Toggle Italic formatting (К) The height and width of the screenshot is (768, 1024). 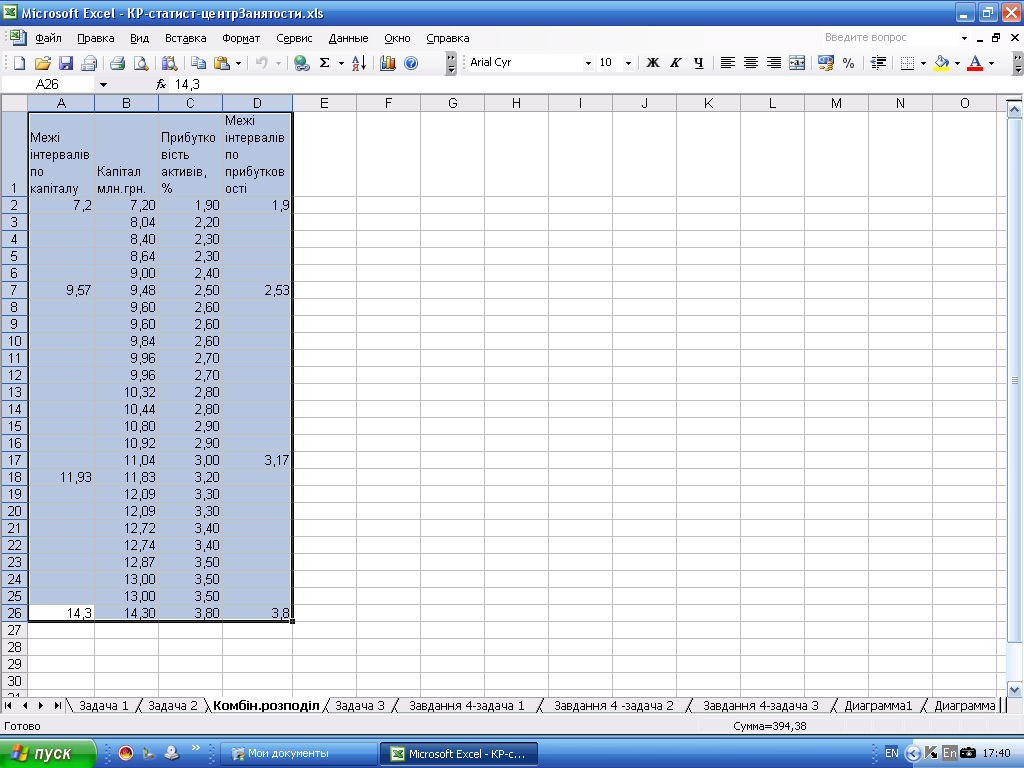click(676, 63)
